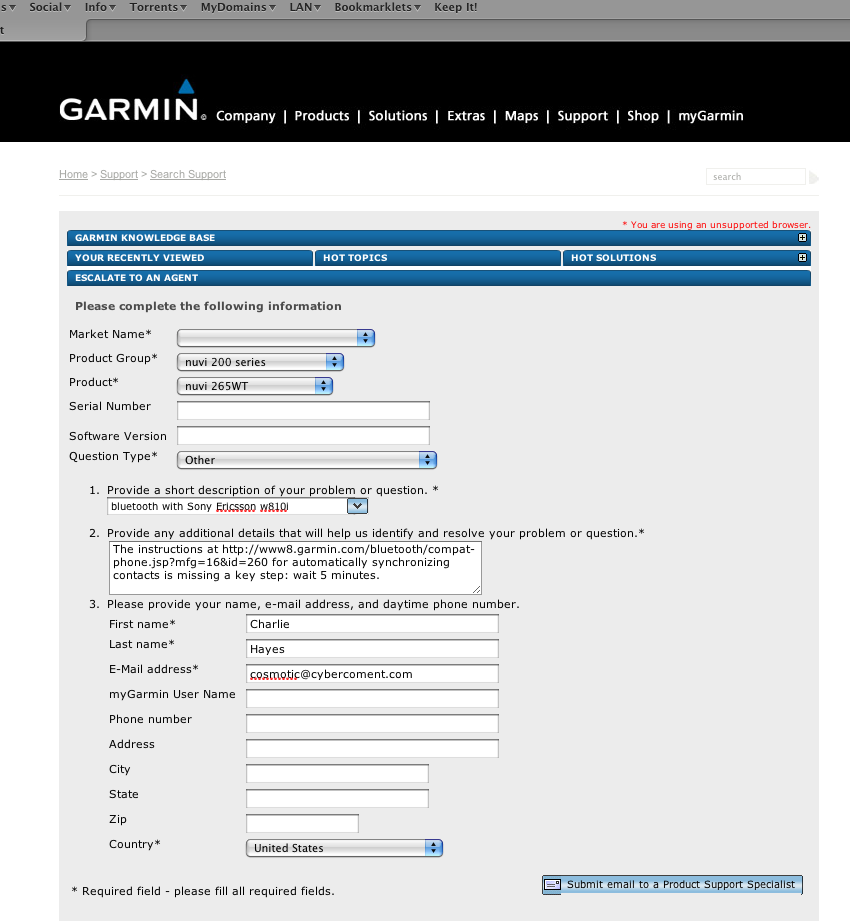Image resolution: width=850 pixels, height=921 pixels.
Task: Open myGarmin in Garmin navigation
Action: pos(711,116)
